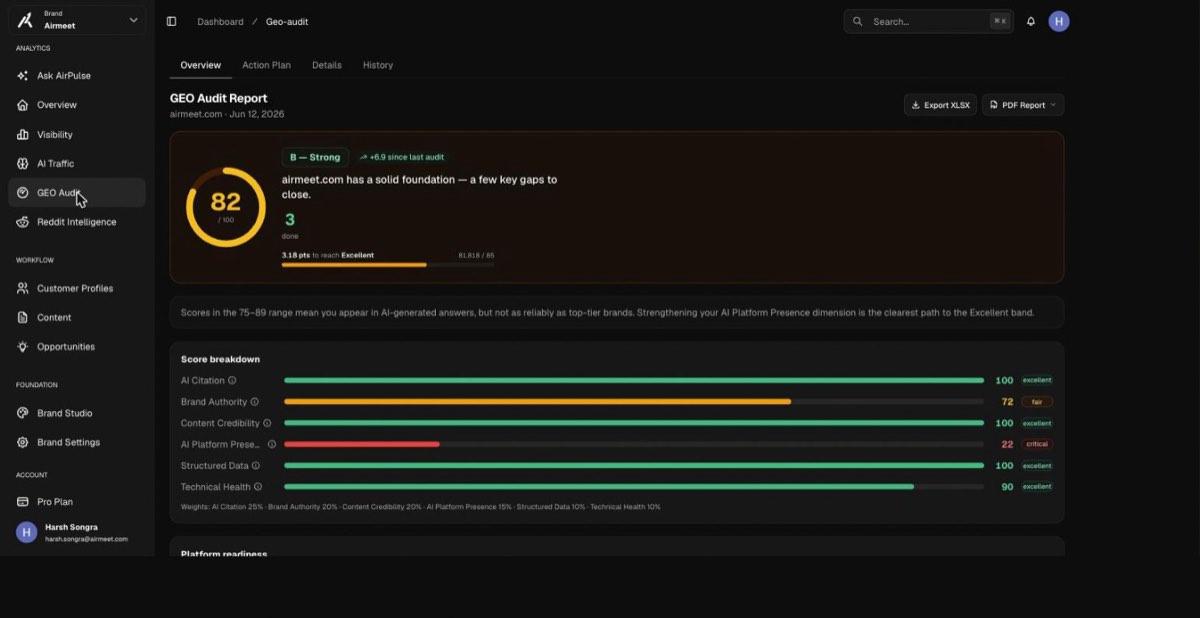The image size is (1200, 618).
Task: Click info icon next to Brand Authority
Action: tap(254, 402)
